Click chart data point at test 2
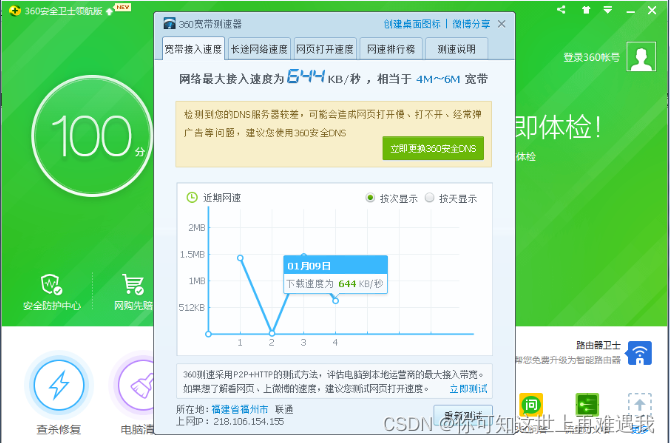Image resolution: width=670 pixels, height=443 pixels. 272,334
